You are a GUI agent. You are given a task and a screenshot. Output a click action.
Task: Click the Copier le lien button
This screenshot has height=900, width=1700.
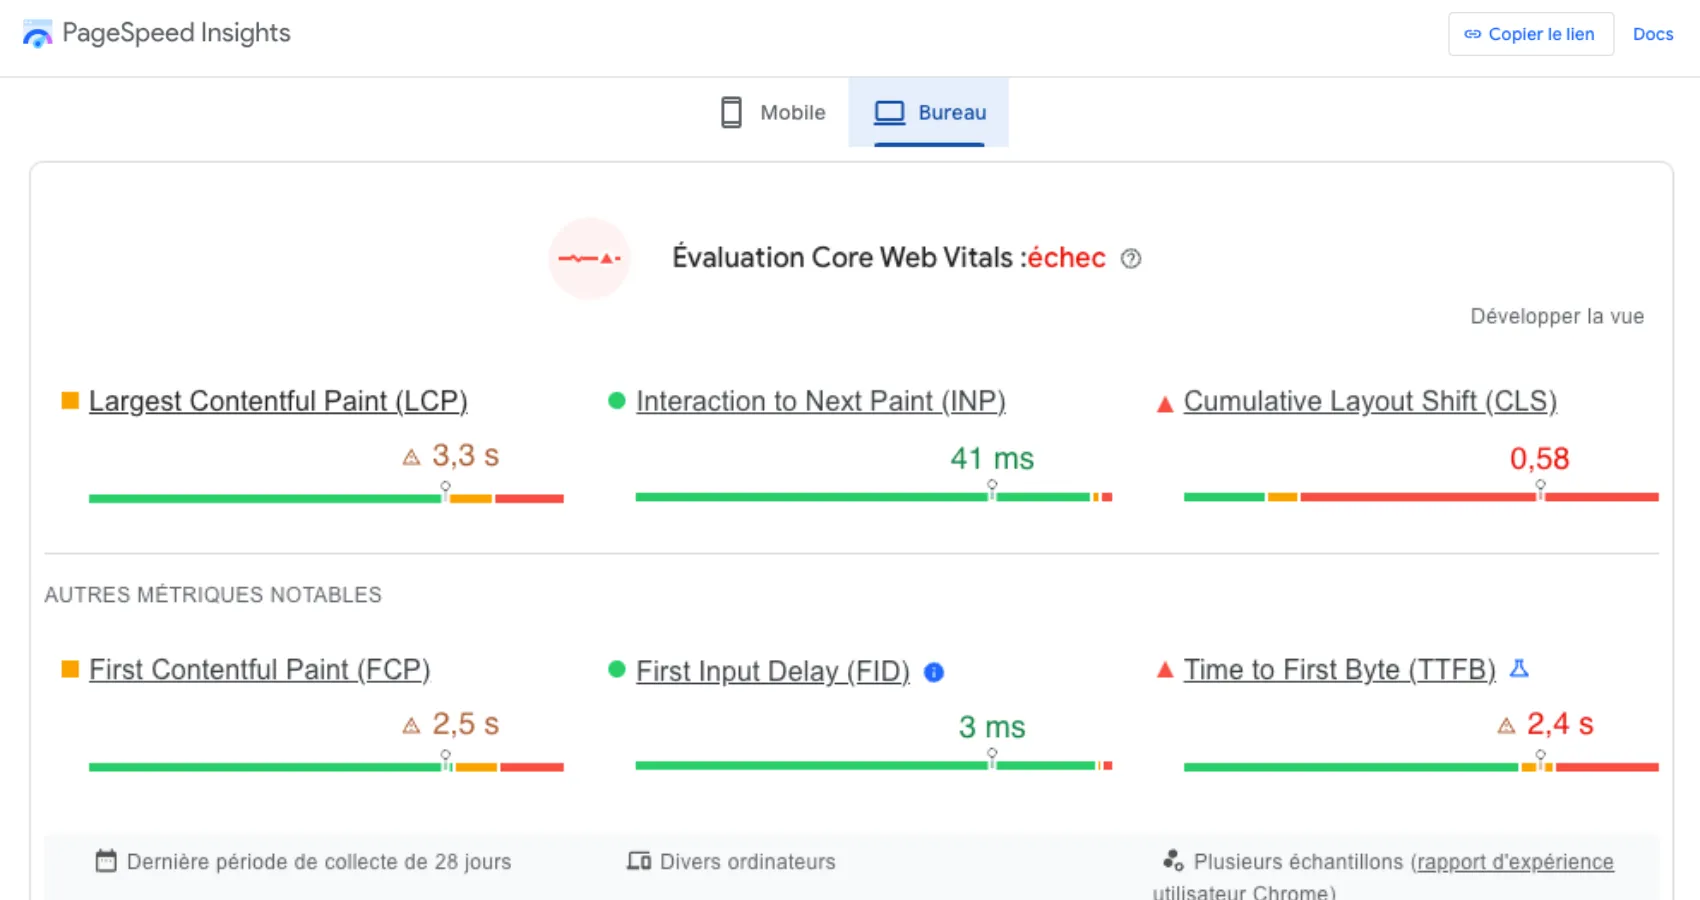[1531, 34]
